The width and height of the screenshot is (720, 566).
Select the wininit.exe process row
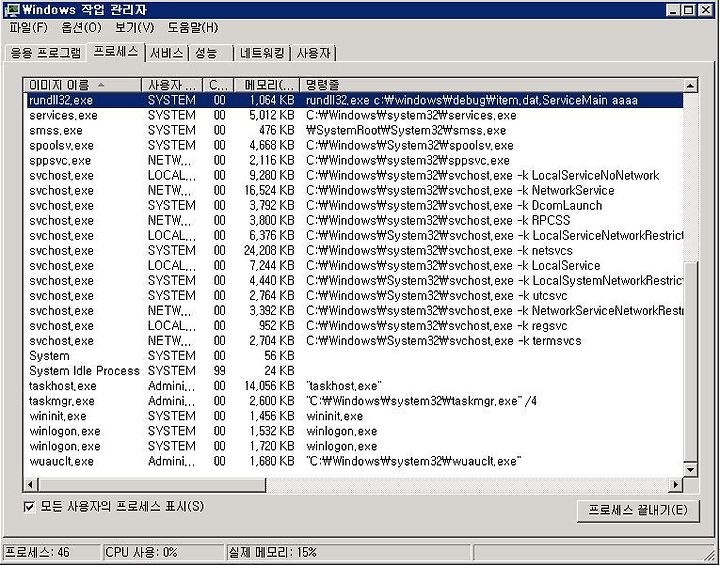click(354, 416)
